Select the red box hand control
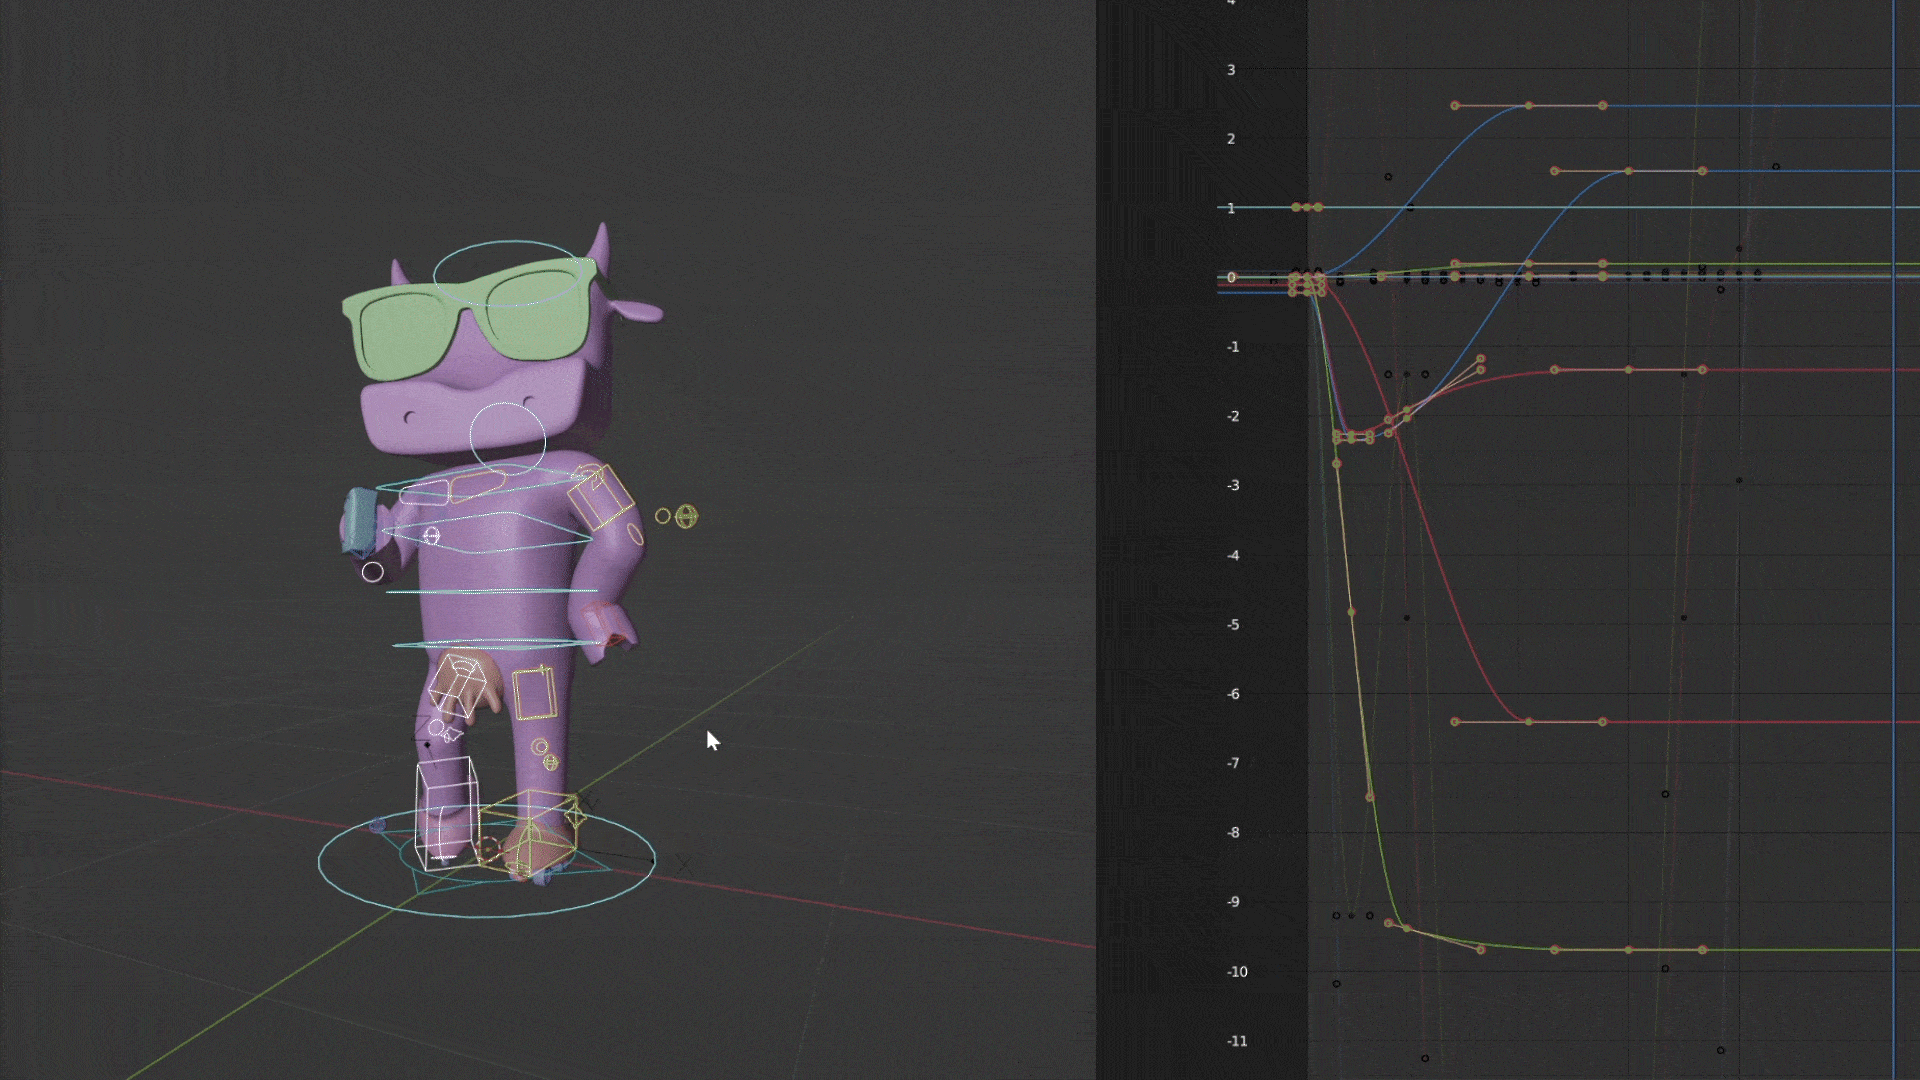 606,622
